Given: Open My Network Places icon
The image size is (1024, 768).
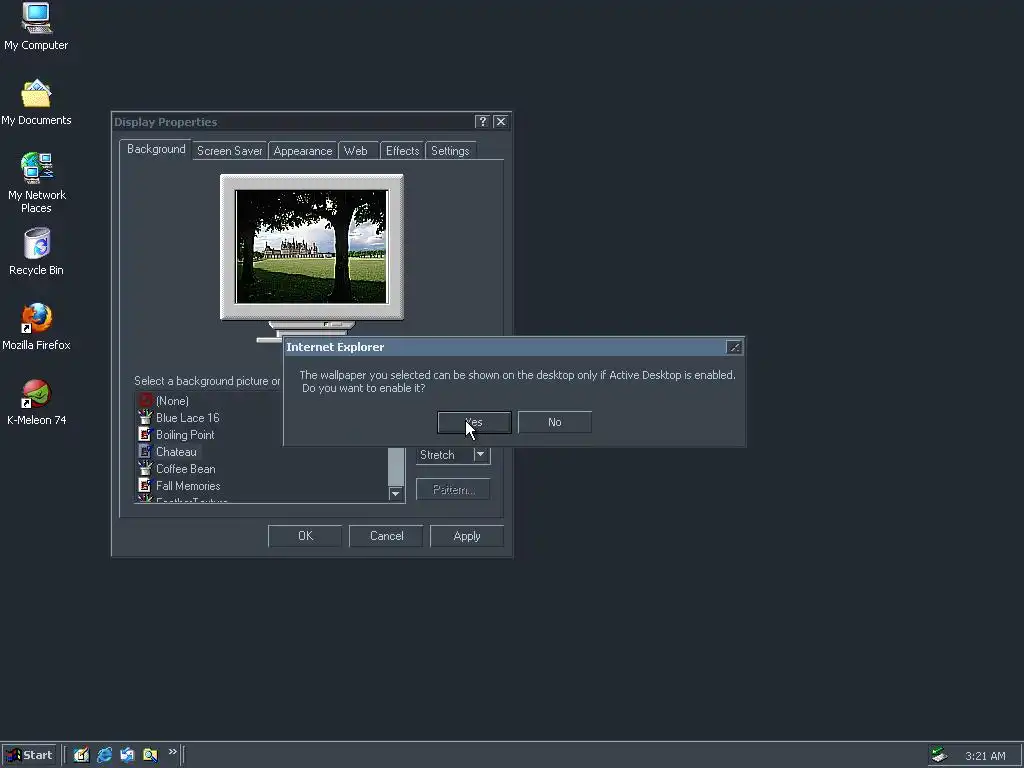Looking at the screenshot, I should point(36,183).
